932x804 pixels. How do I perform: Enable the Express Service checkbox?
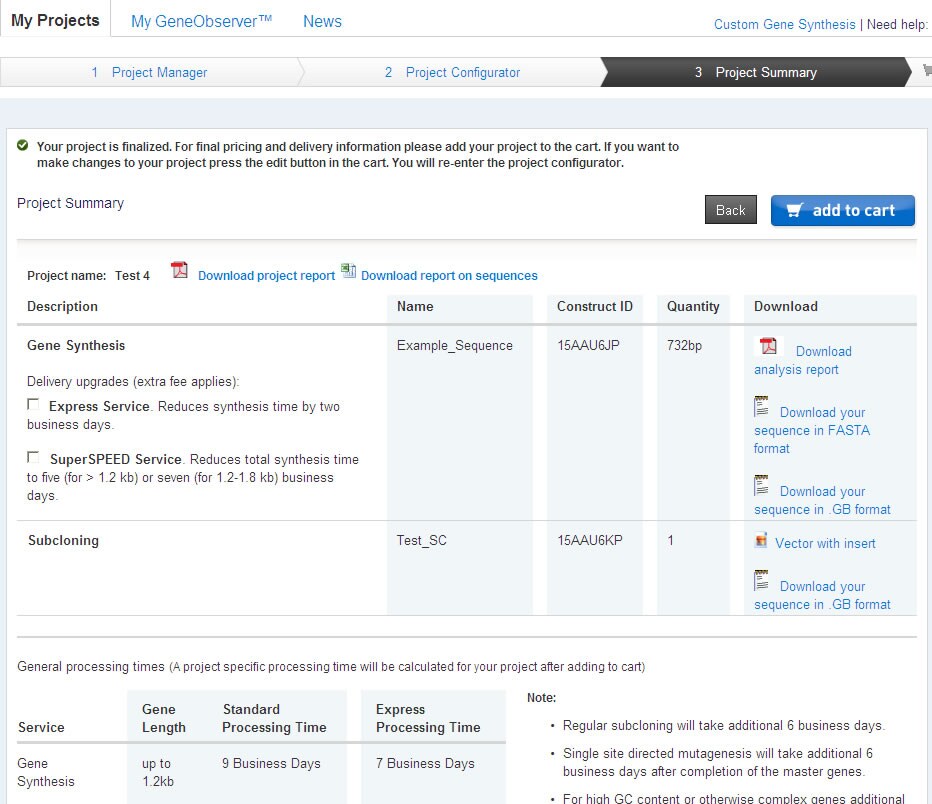[33, 405]
